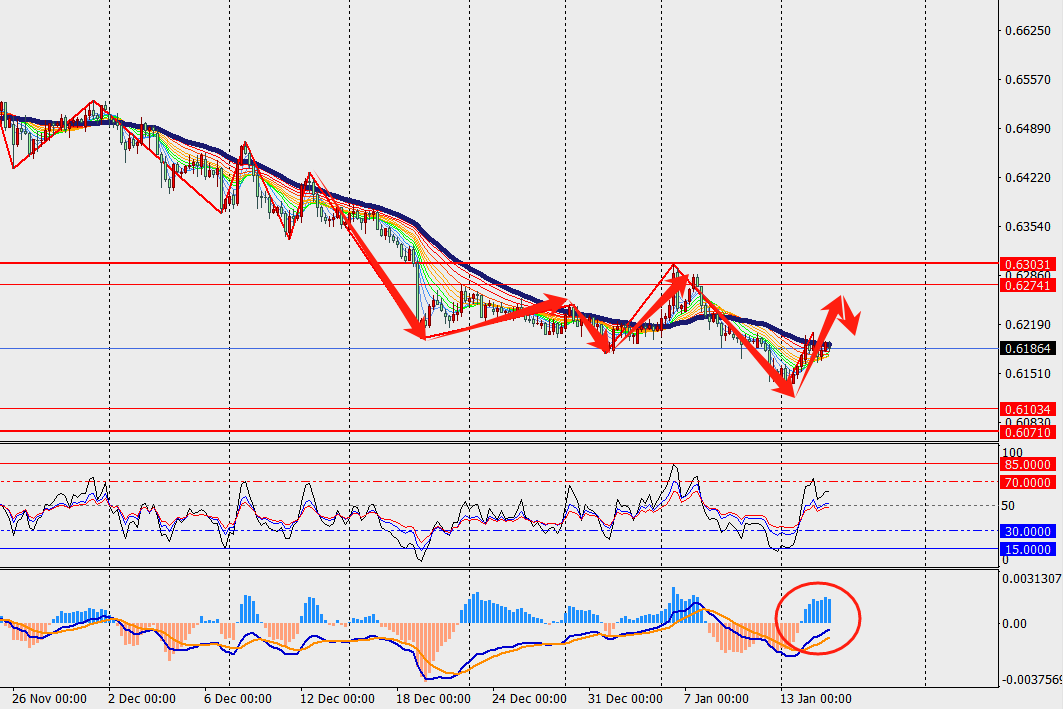Click the 0.63540 price axis value
1064x709 pixels.
coord(1028,227)
